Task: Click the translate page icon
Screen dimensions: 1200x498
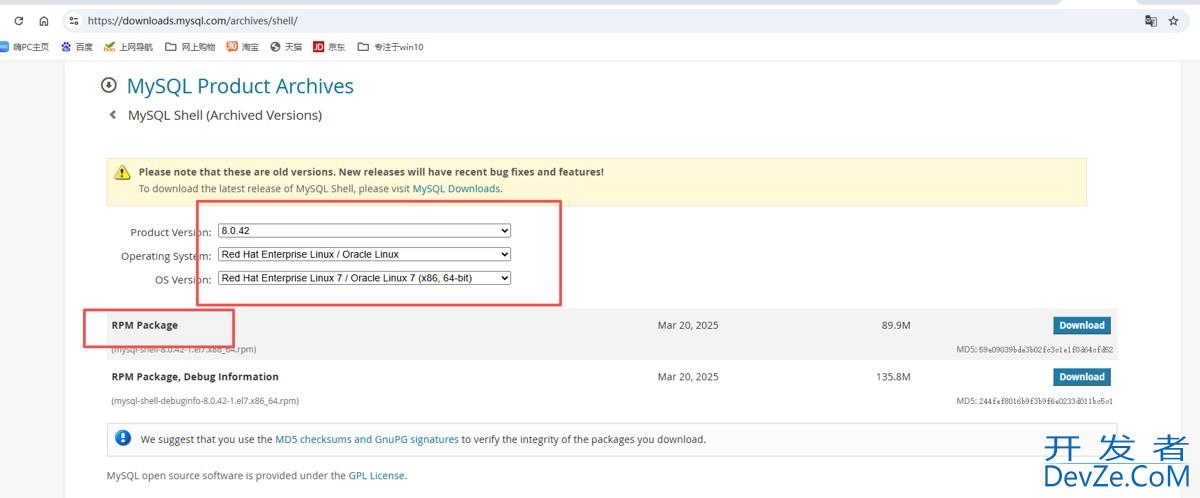Action: [1151, 20]
